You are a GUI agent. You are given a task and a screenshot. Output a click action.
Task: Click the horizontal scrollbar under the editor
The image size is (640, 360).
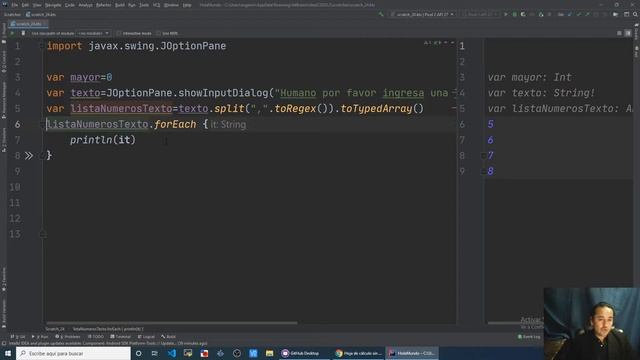point(171,322)
